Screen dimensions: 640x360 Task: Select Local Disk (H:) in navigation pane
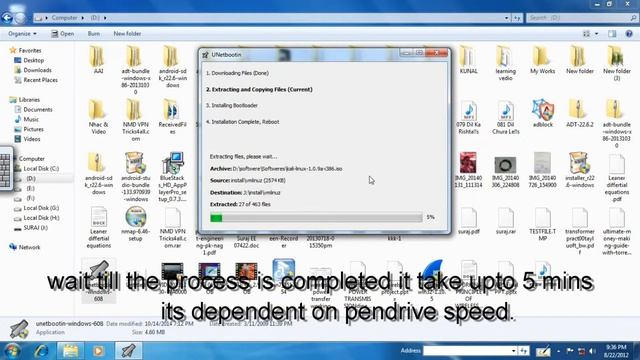pyautogui.click(x=37, y=218)
